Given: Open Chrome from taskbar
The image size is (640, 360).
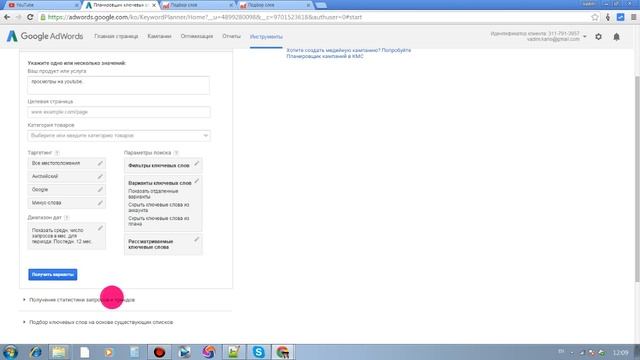Looking at the screenshot, I should [x=282, y=352].
